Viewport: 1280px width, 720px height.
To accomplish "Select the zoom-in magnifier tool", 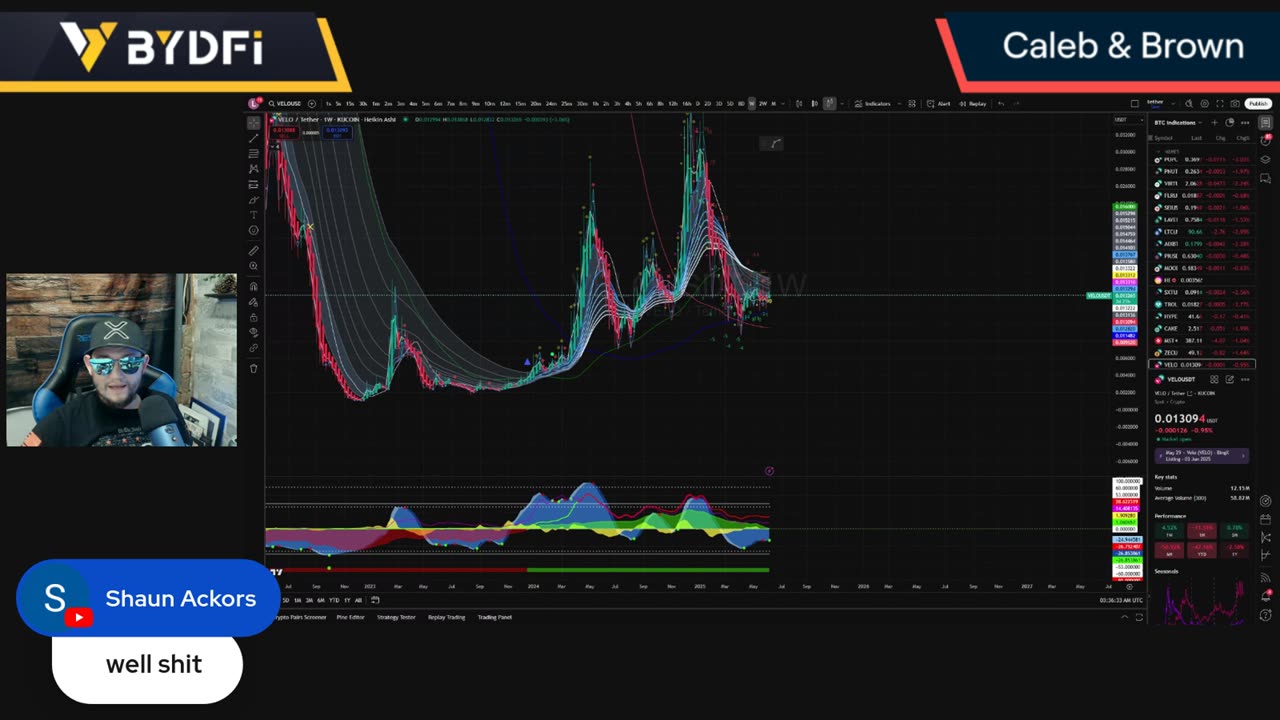I will [x=253, y=266].
